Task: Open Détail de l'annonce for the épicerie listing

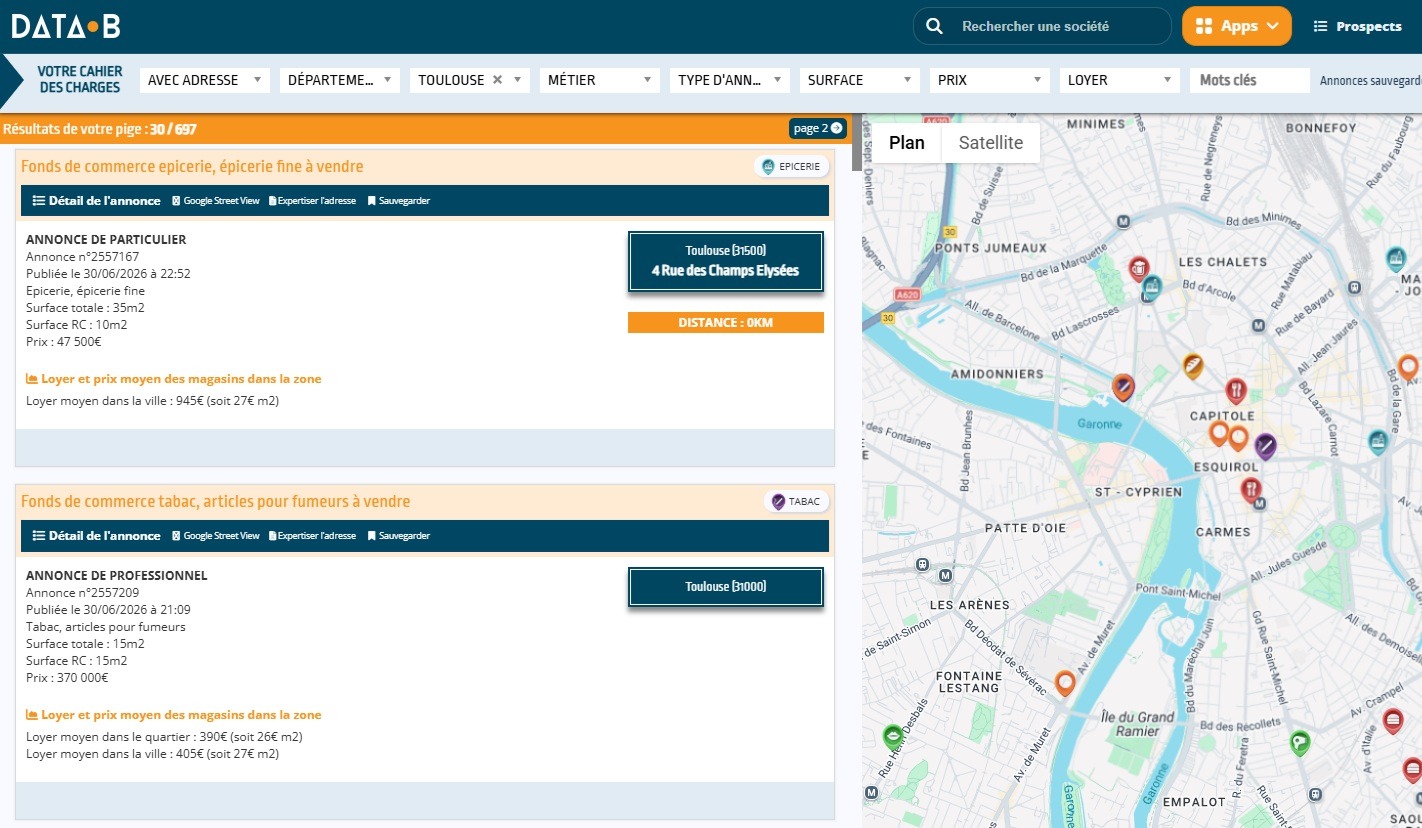Action: tap(96, 201)
